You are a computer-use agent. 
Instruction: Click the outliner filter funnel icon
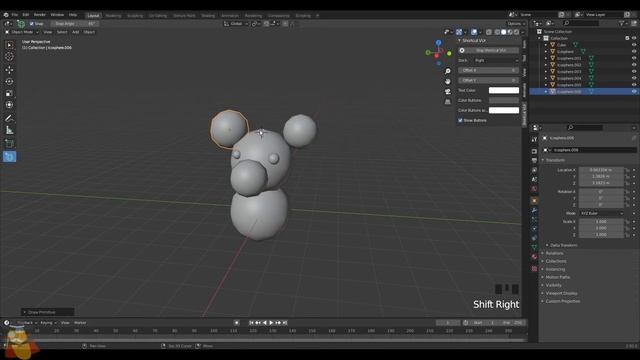tap(622, 23)
